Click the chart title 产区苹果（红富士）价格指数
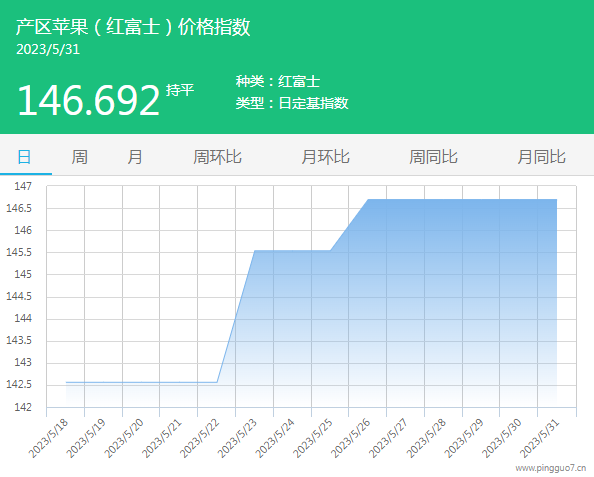The image size is (594, 477). point(133,27)
